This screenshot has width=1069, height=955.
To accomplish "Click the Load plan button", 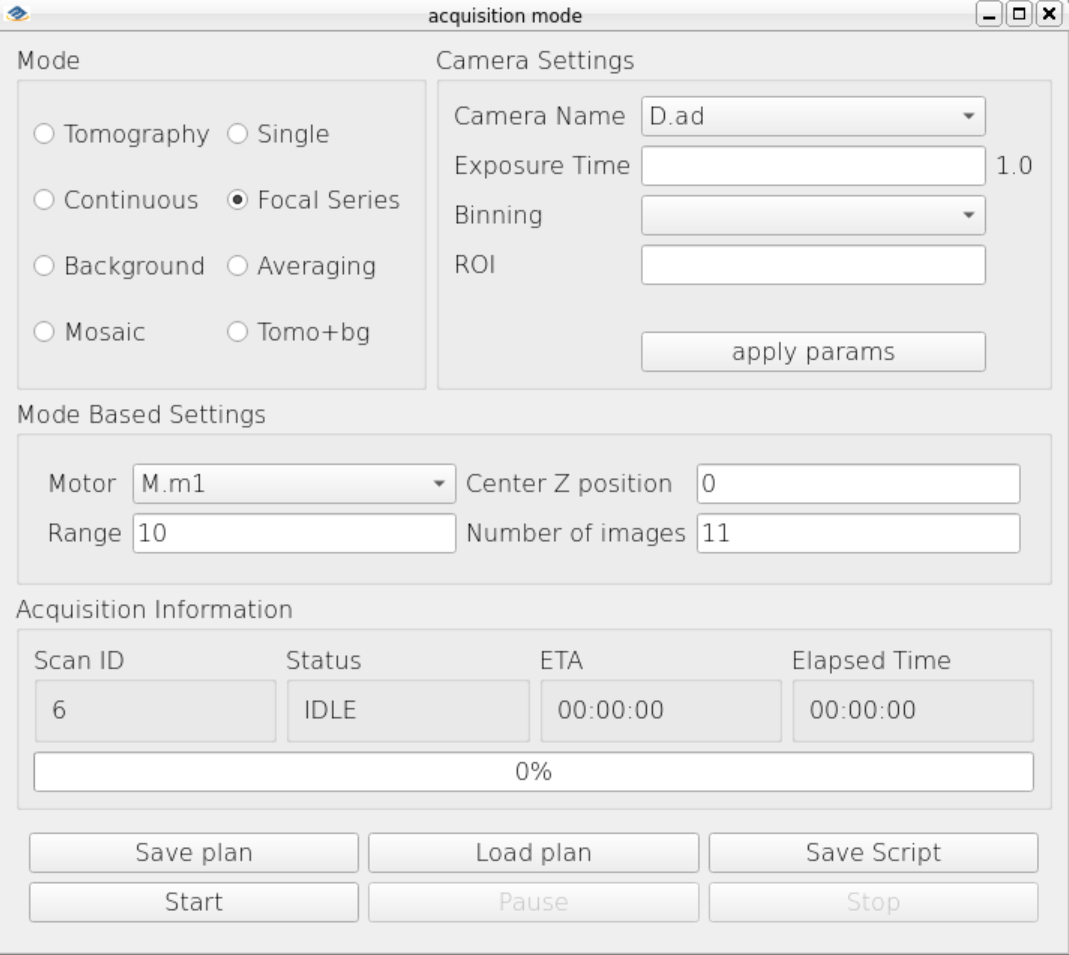I will [x=534, y=853].
